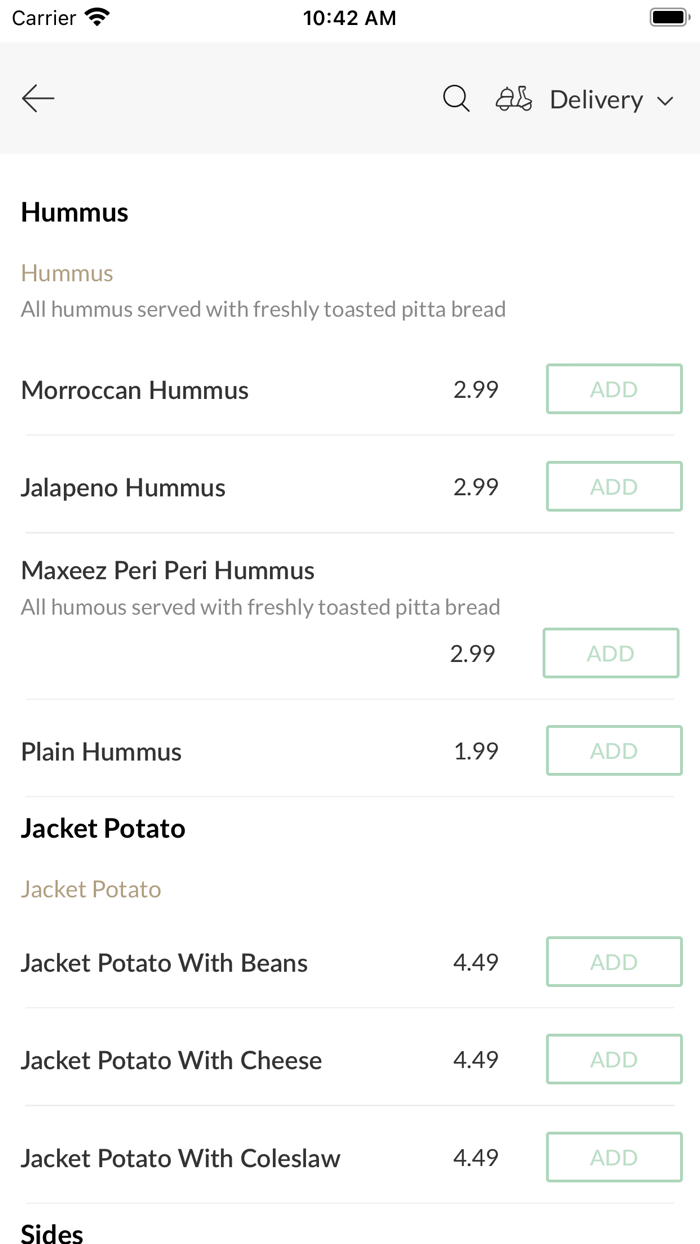Select the tan Jacket Potato subcategory label
The height and width of the screenshot is (1244, 700).
91,889
